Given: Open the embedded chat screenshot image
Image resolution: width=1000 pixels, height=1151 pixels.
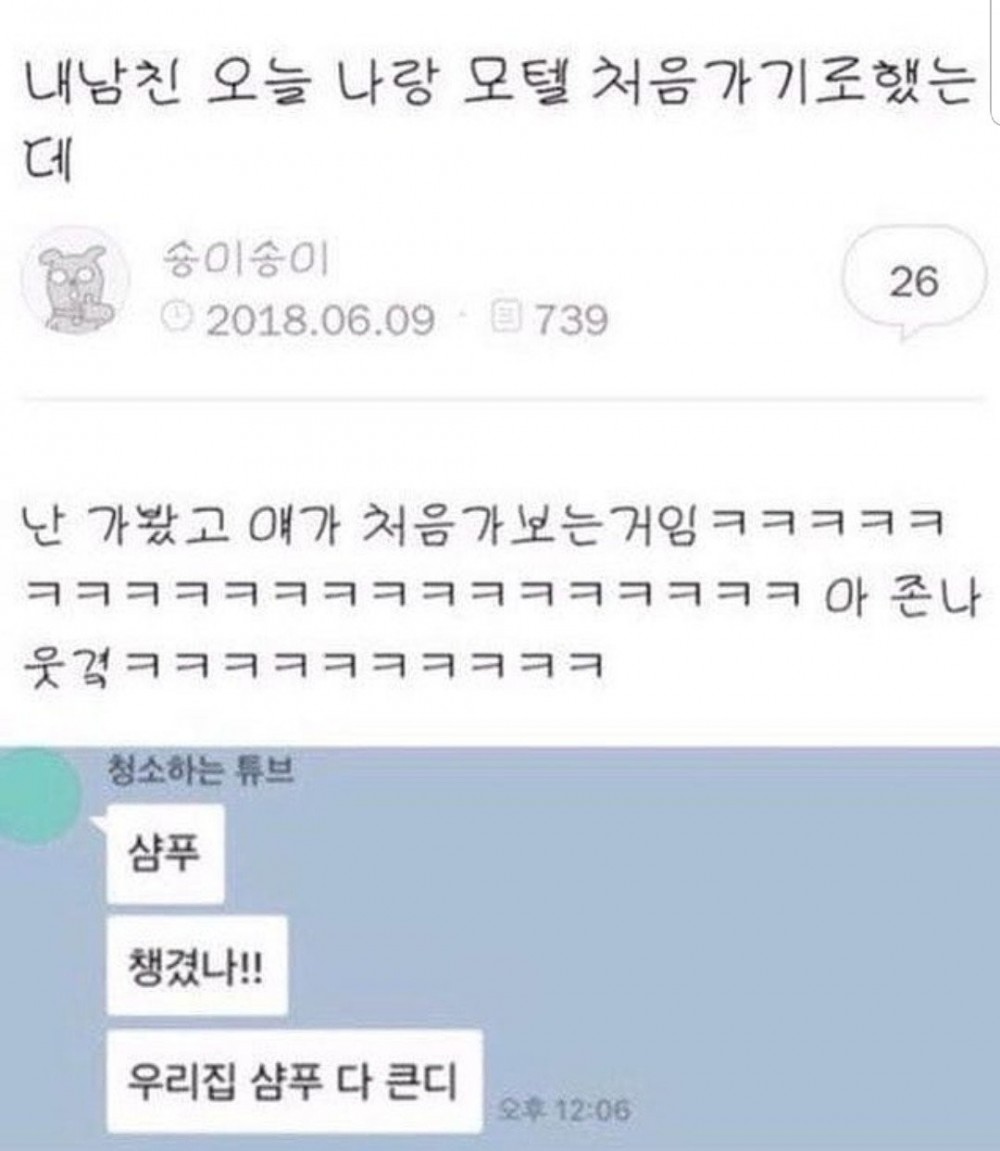Looking at the screenshot, I should 500,948.
